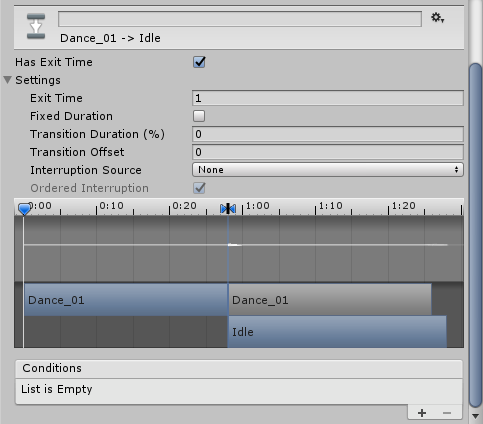
Task: Open the transition settings gear menu
Action: coord(437,18)
